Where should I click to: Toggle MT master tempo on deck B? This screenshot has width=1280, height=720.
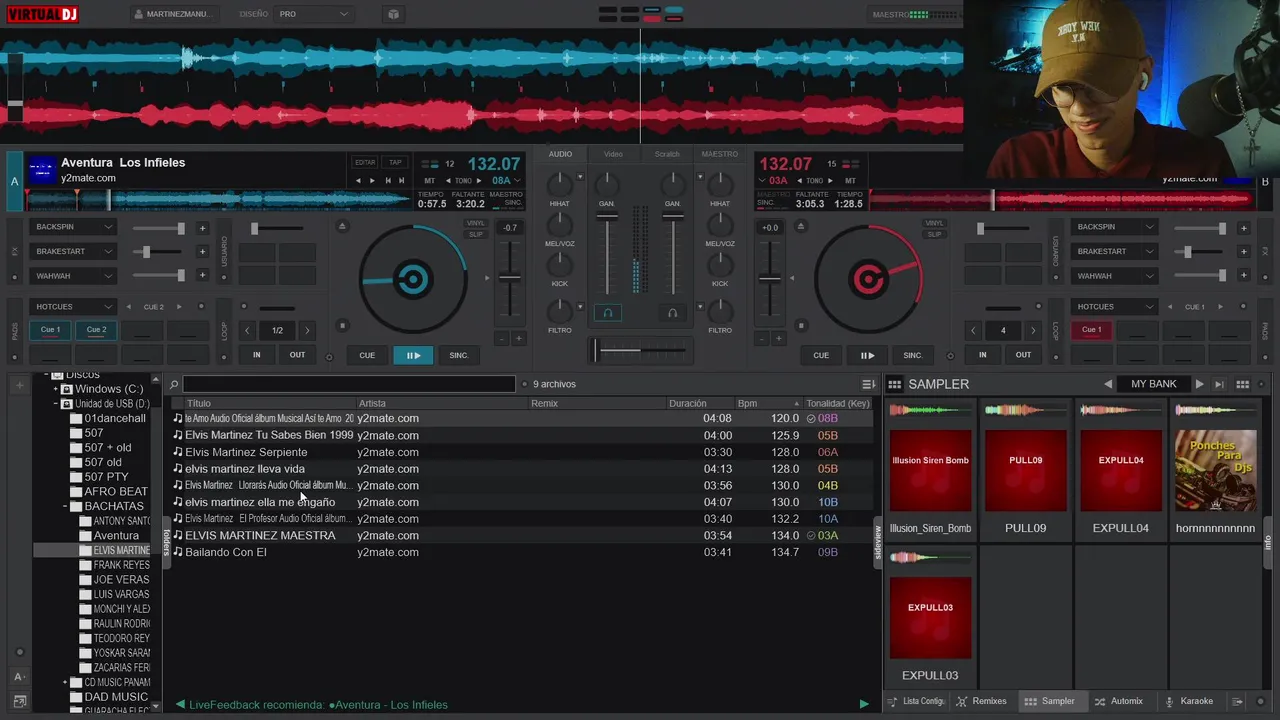850,181
